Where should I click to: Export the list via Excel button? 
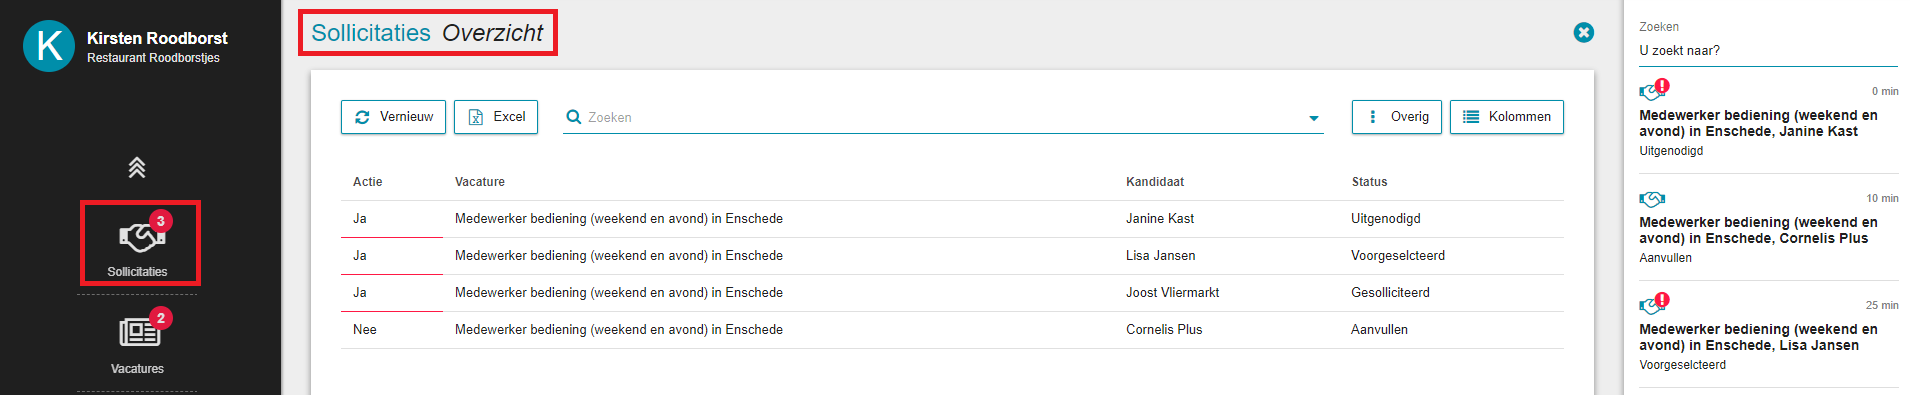(496, 117)
